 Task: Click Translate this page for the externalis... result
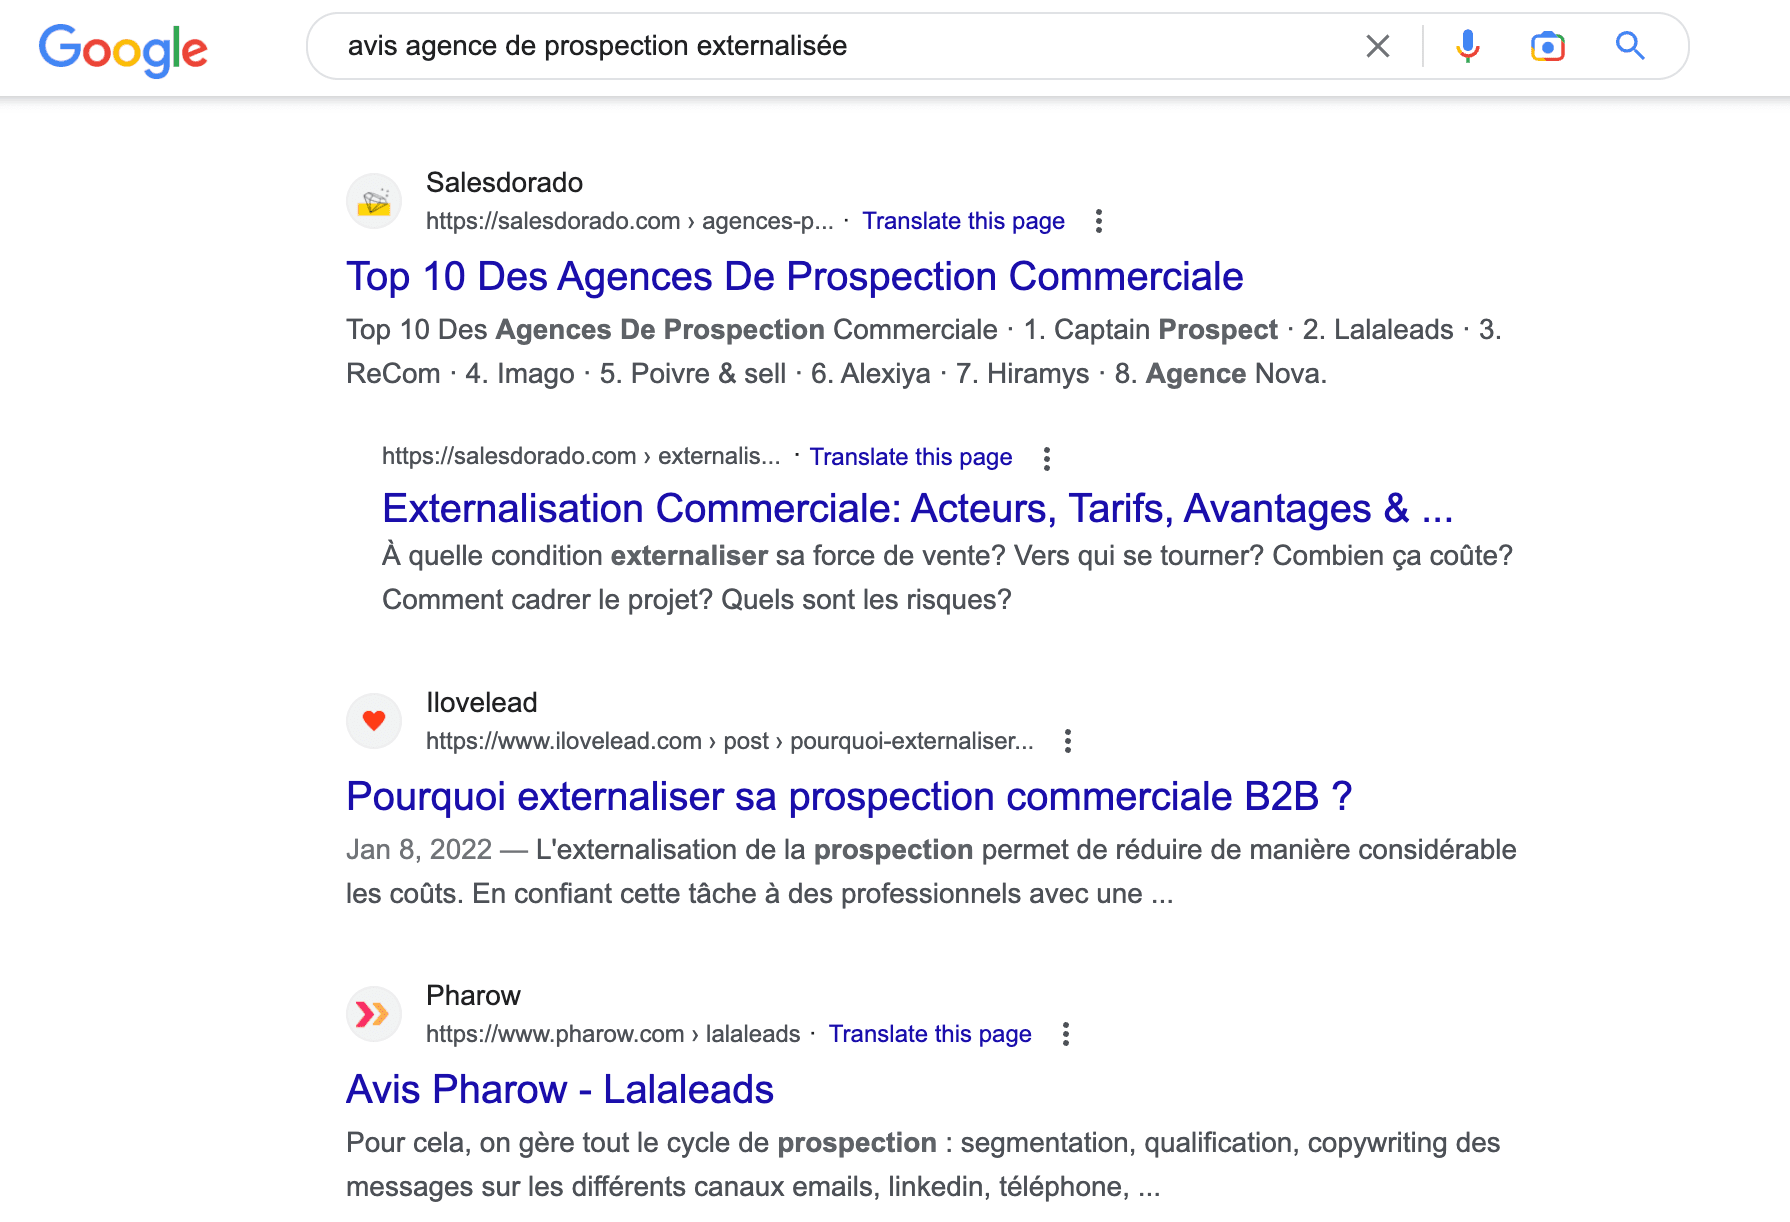point(910,457)
